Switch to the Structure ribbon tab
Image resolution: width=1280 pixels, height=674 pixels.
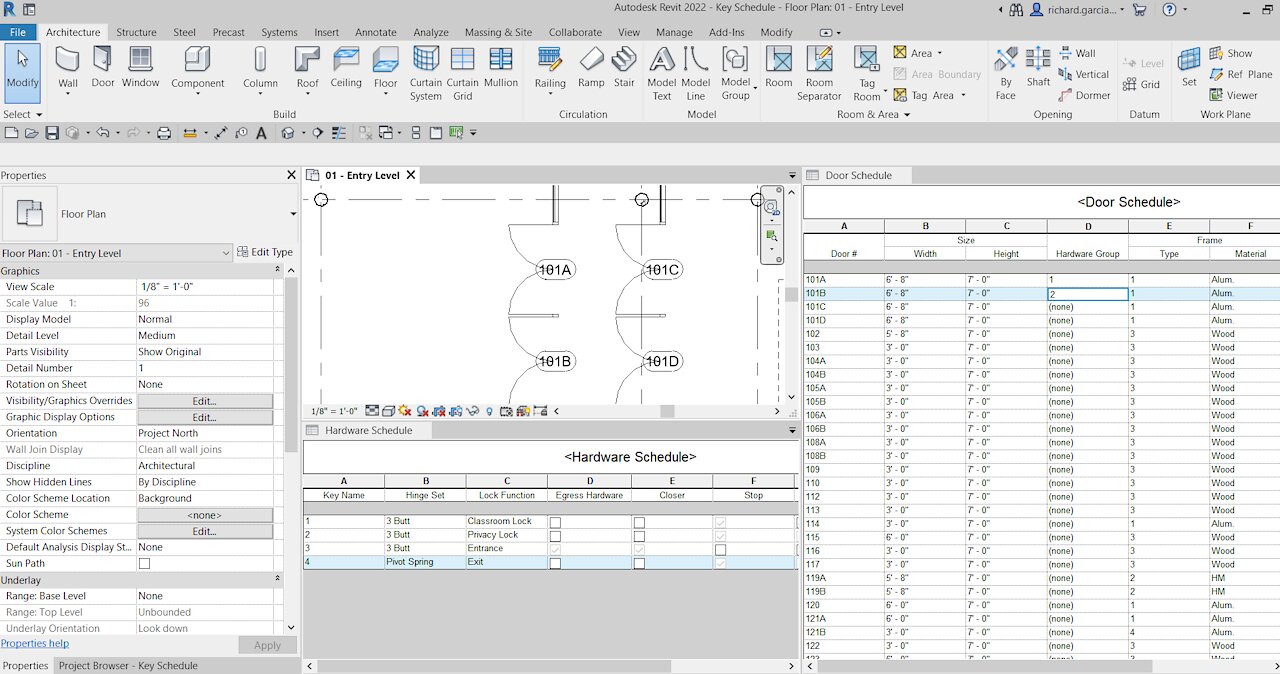[x=136, y=32]
